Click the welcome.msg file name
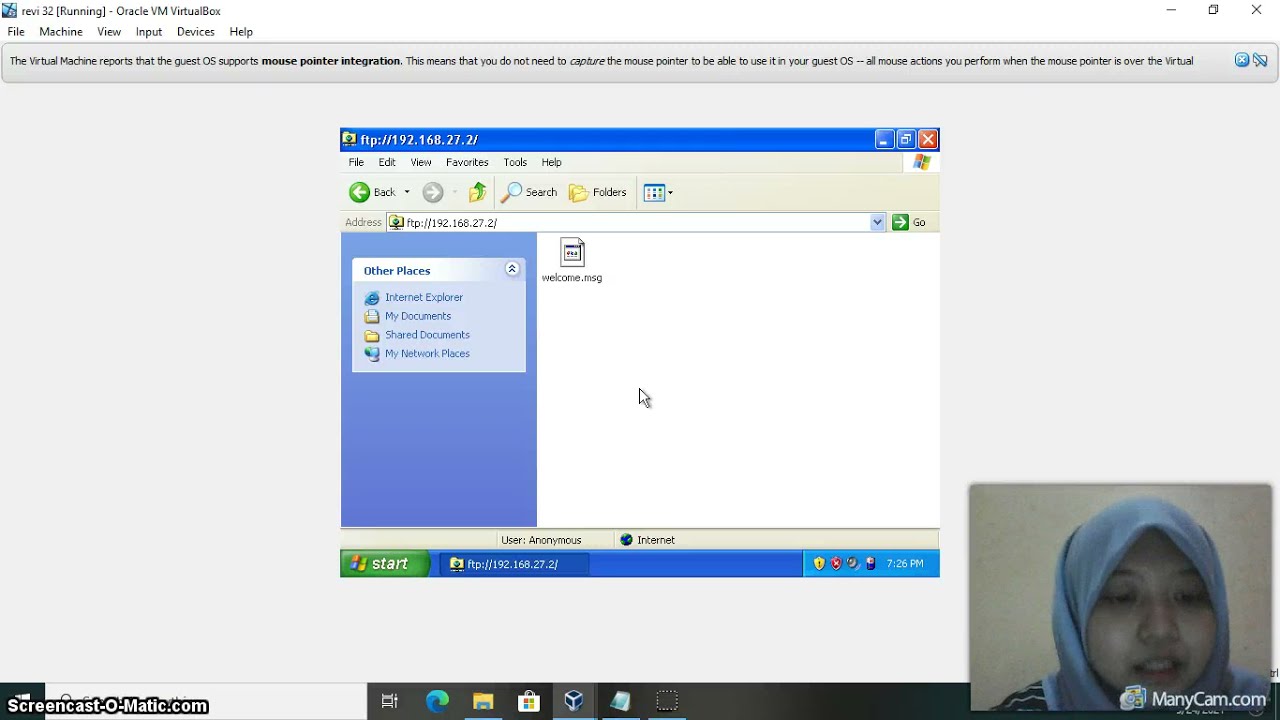The width and height of the screenshot is (1280, 720). (x=572, y=278)
